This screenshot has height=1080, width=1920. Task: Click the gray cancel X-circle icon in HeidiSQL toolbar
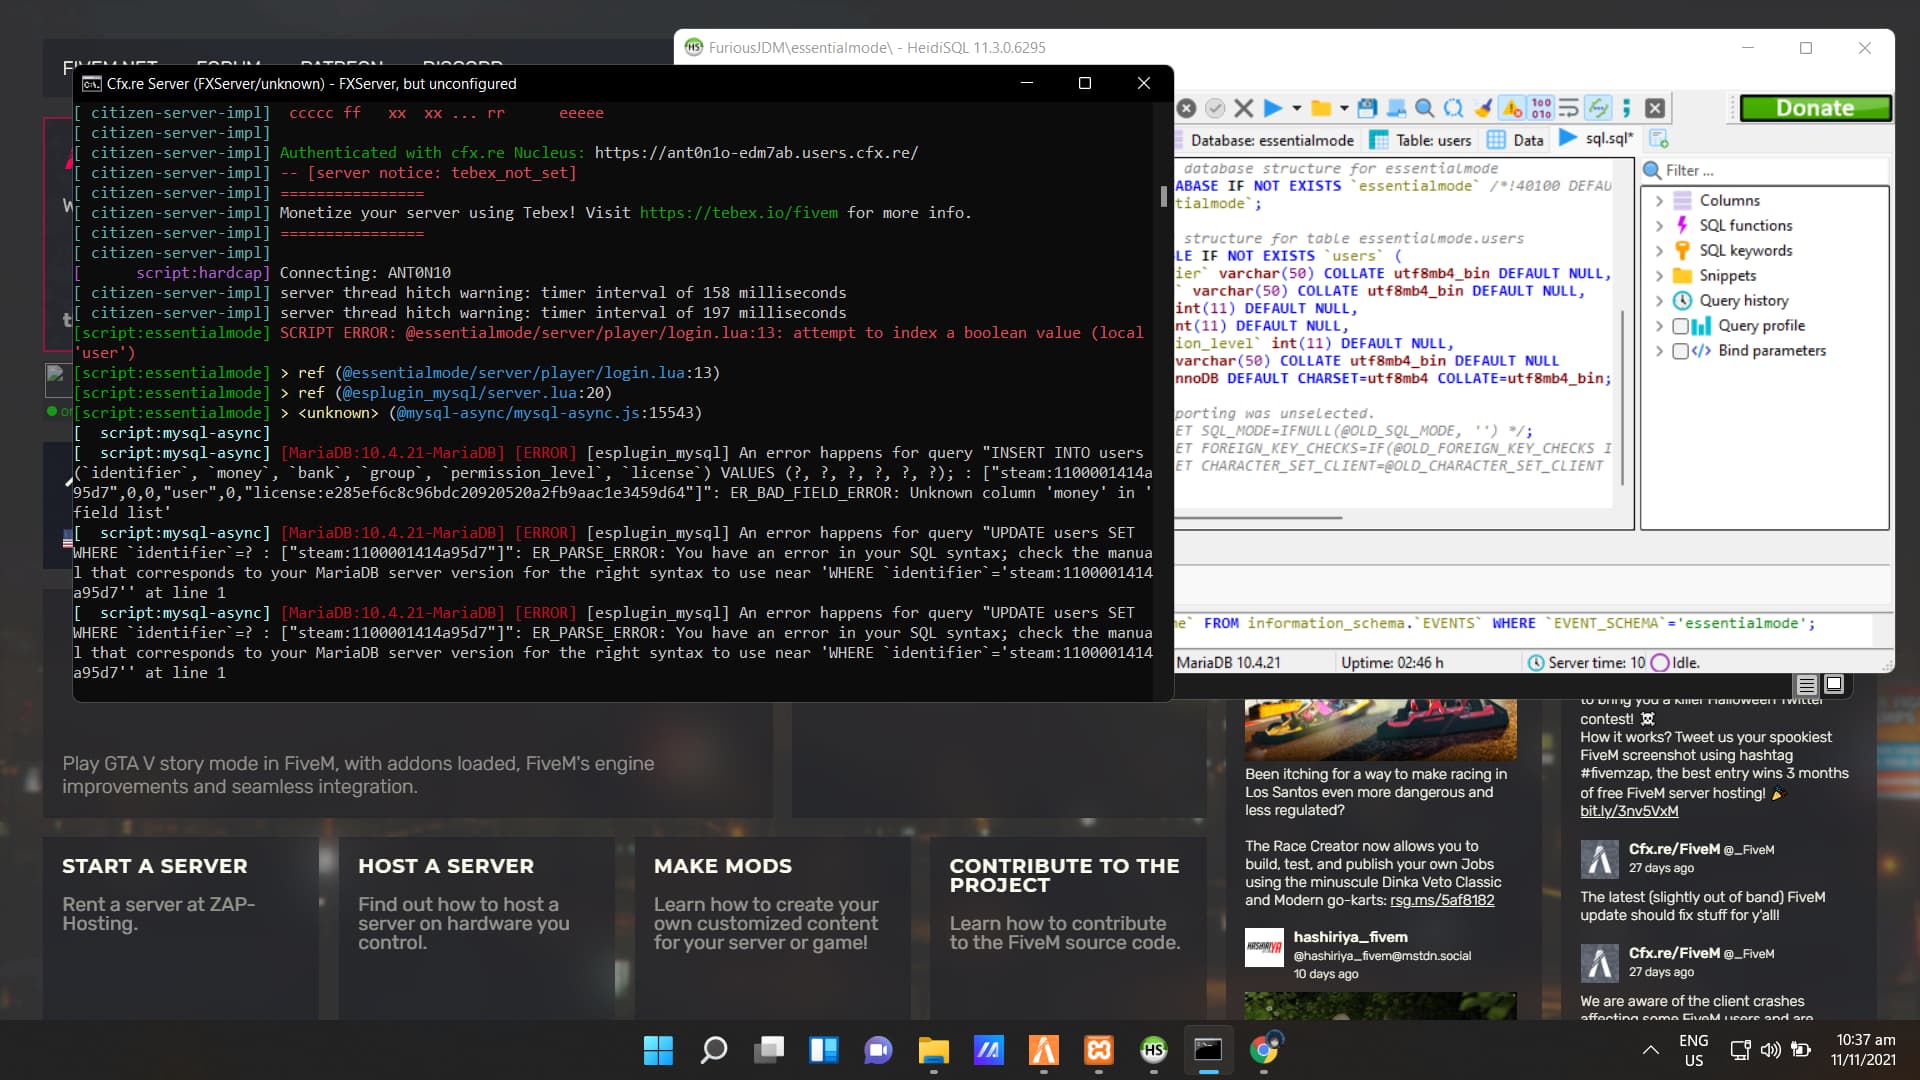[x=1186, y=108]
